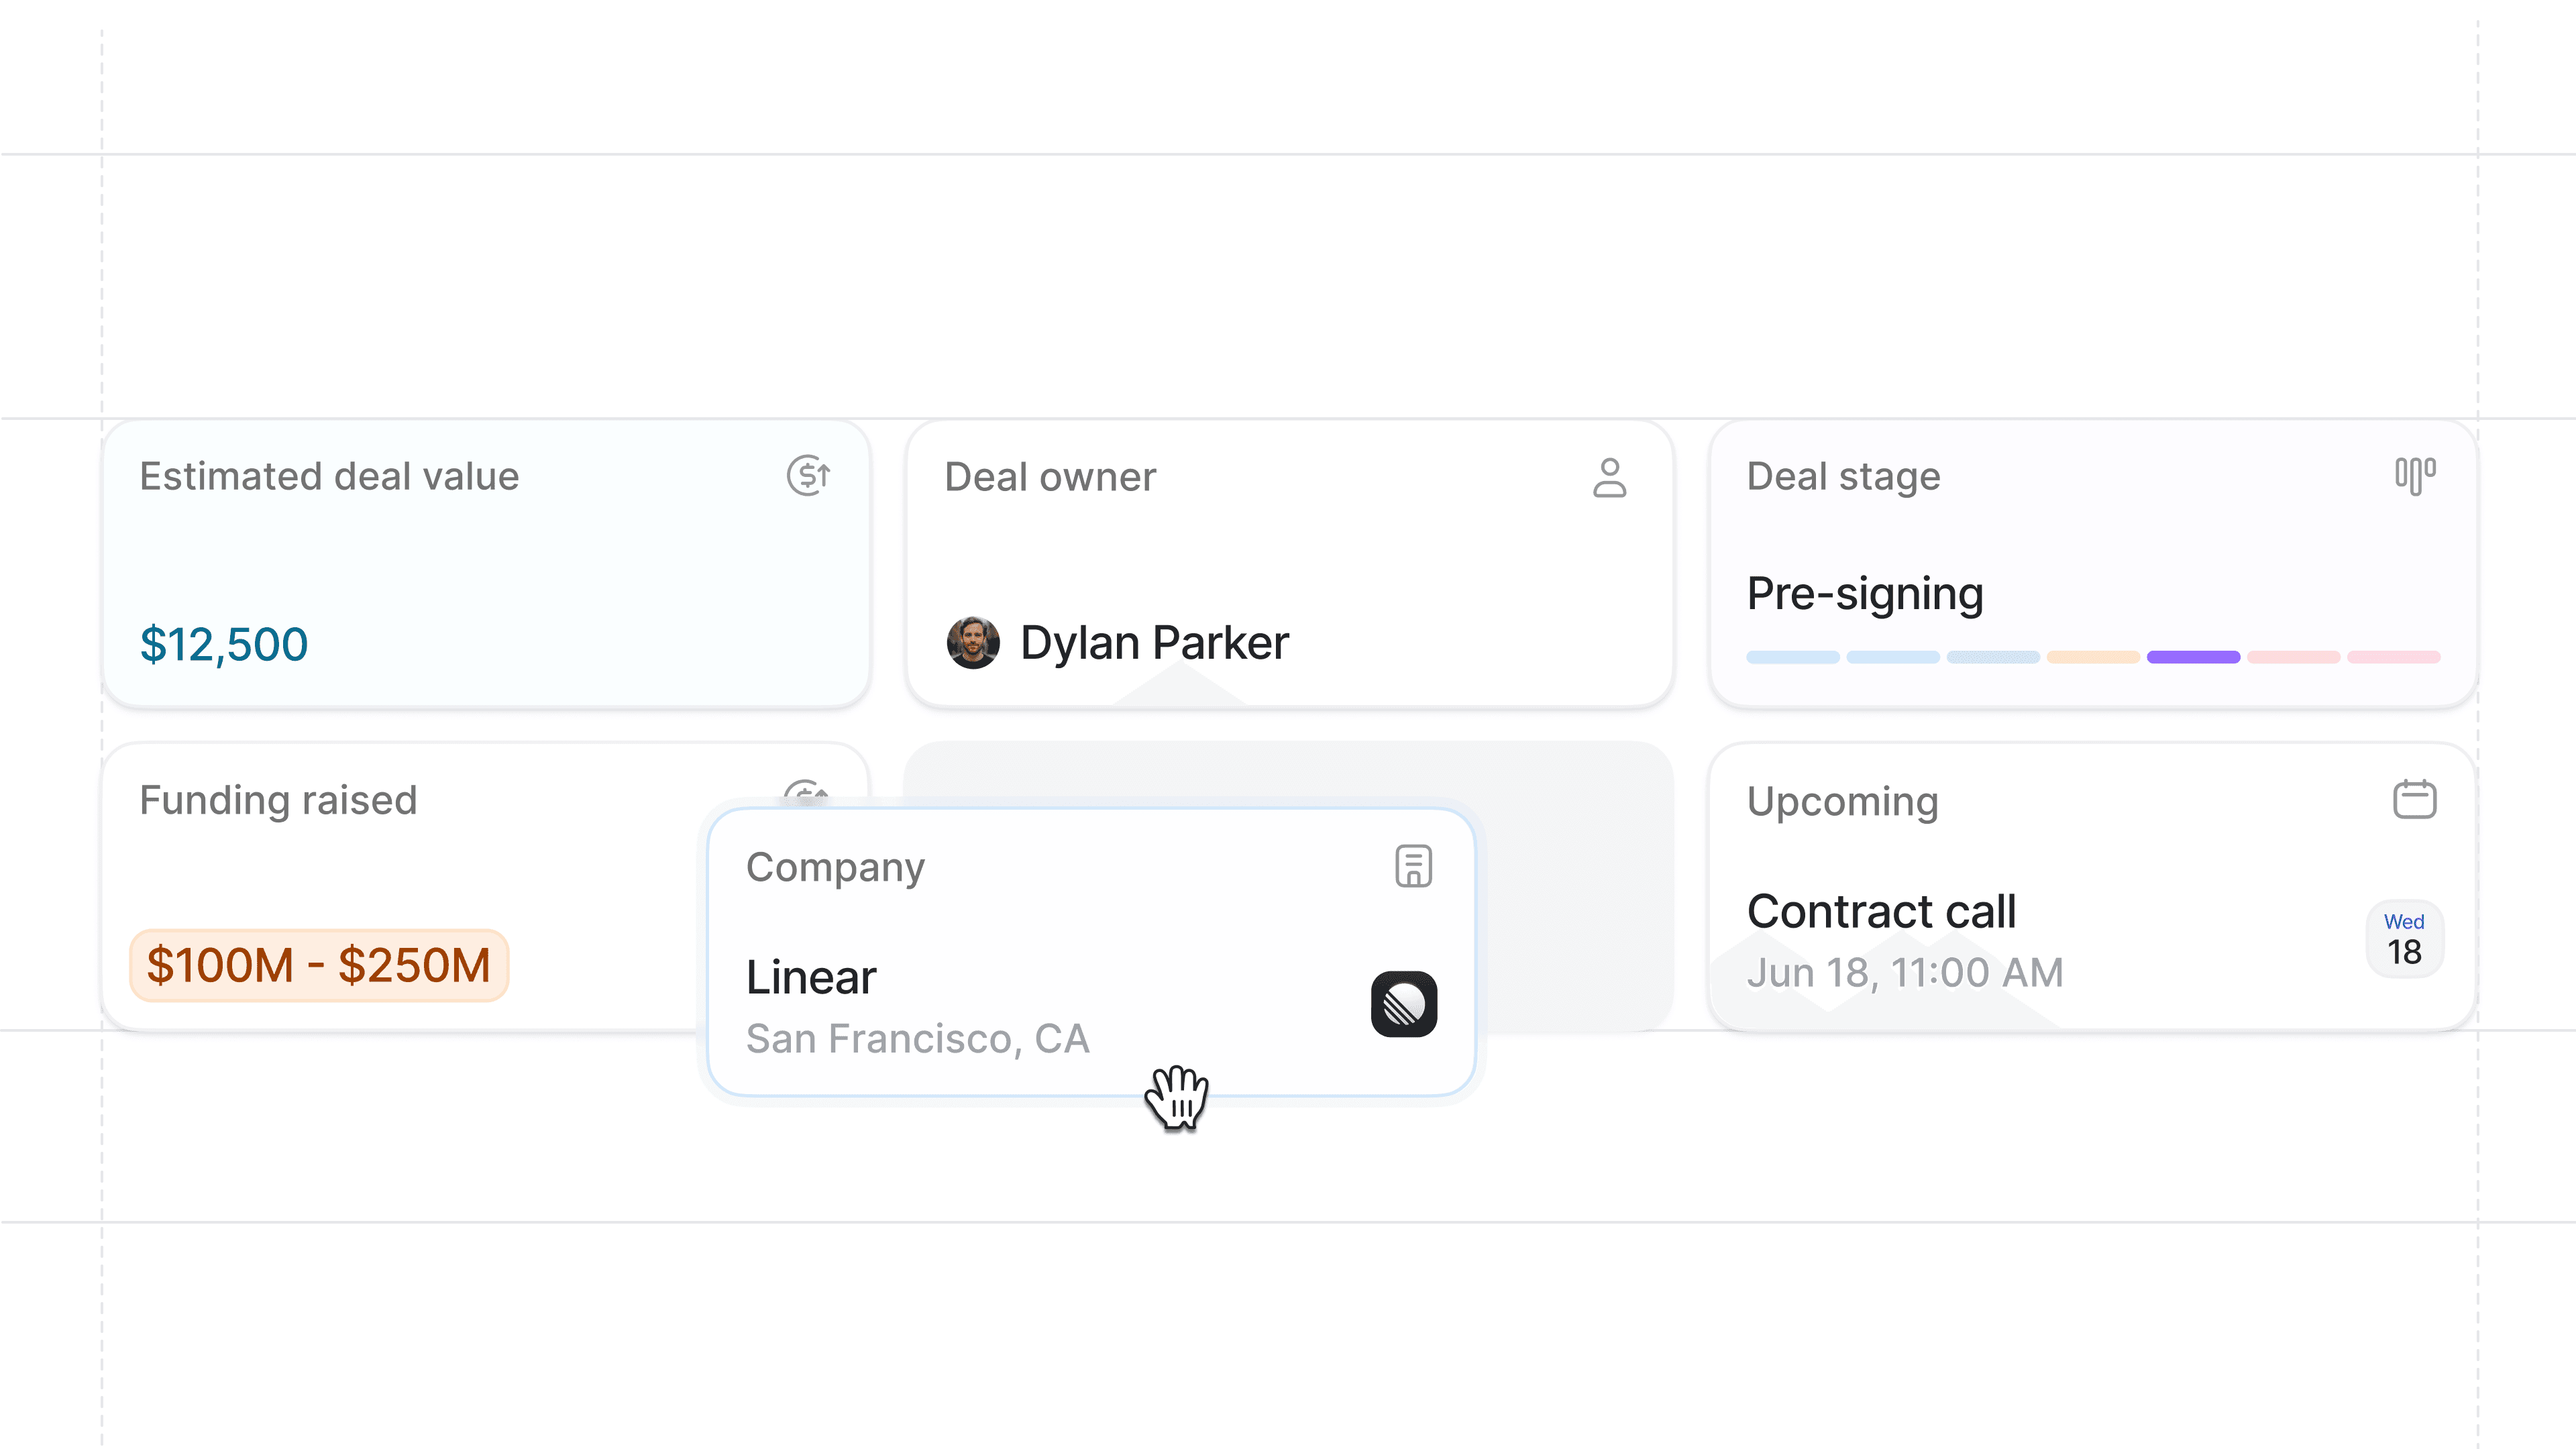This screenshot has height=1449, width=2576.
Task: Click the Upcoming heading
Action: click(1842, 802)
